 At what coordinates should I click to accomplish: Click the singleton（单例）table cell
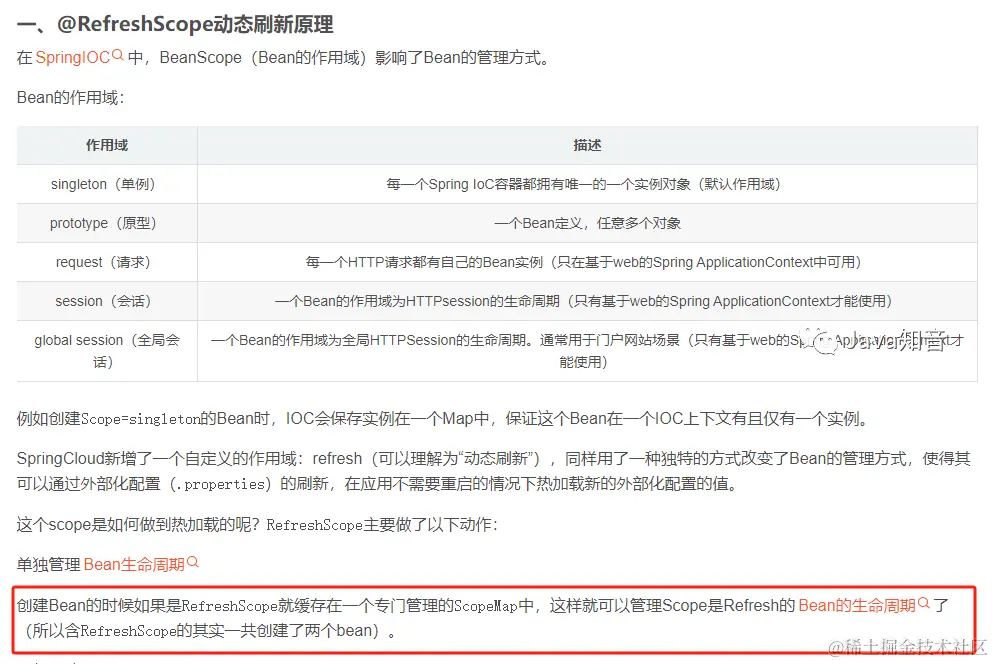pyautogui.click(x=107, y=184)
